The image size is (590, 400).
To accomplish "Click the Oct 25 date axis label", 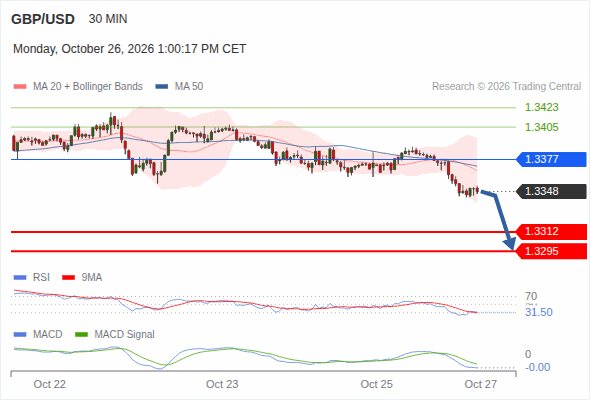I will 376,384.
